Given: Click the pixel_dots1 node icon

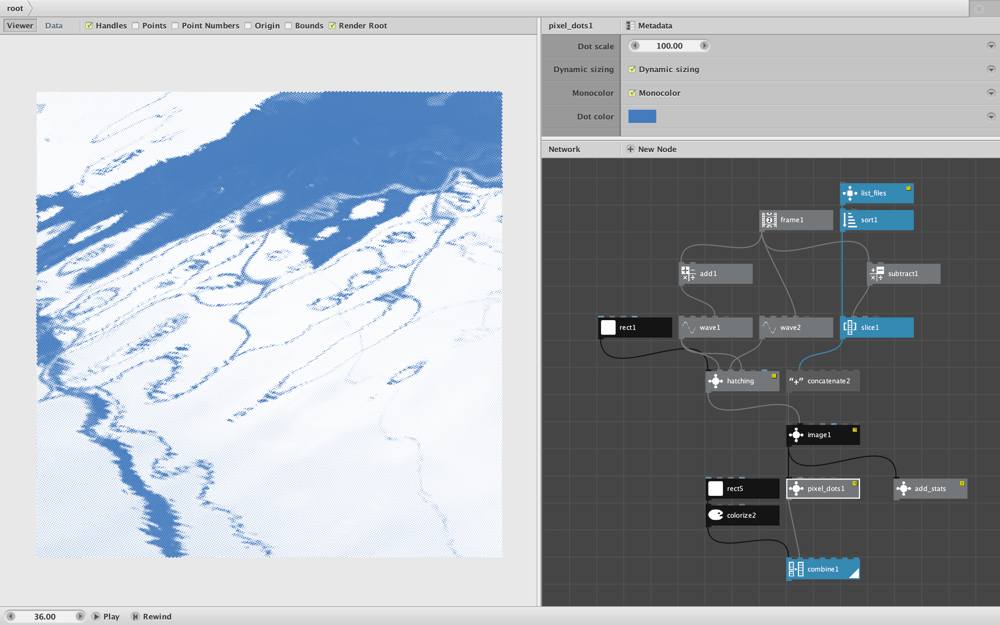Looking at the screenshot, I should pyautogui.click(x=796, y=489).
